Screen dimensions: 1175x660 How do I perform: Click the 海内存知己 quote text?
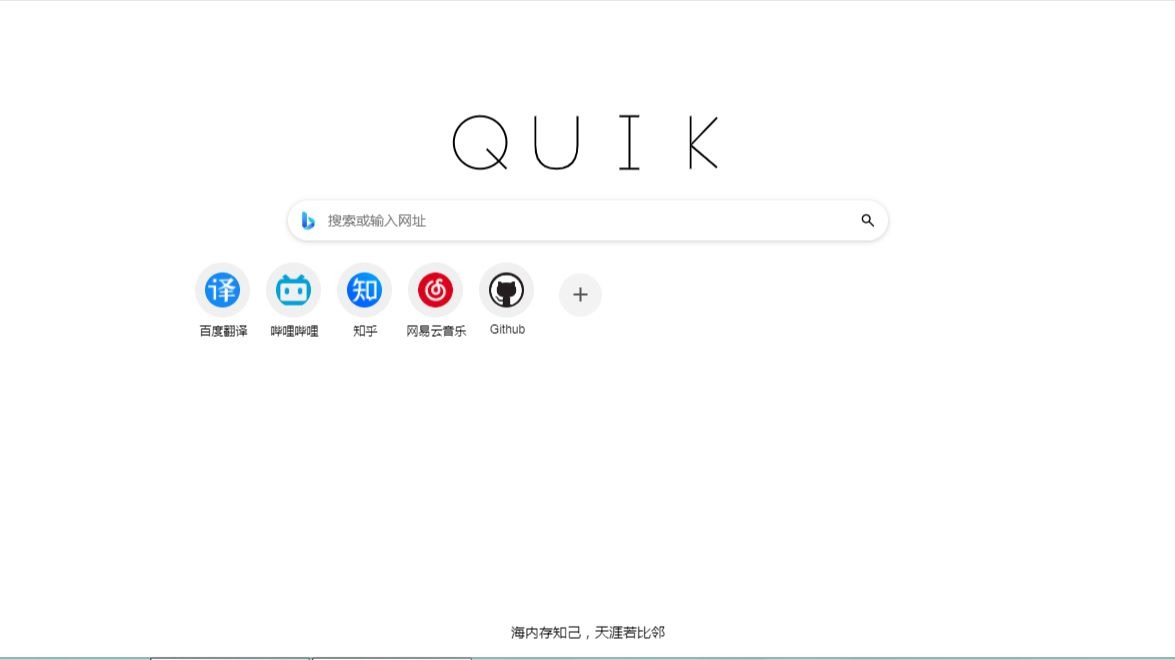click(546, 632)
